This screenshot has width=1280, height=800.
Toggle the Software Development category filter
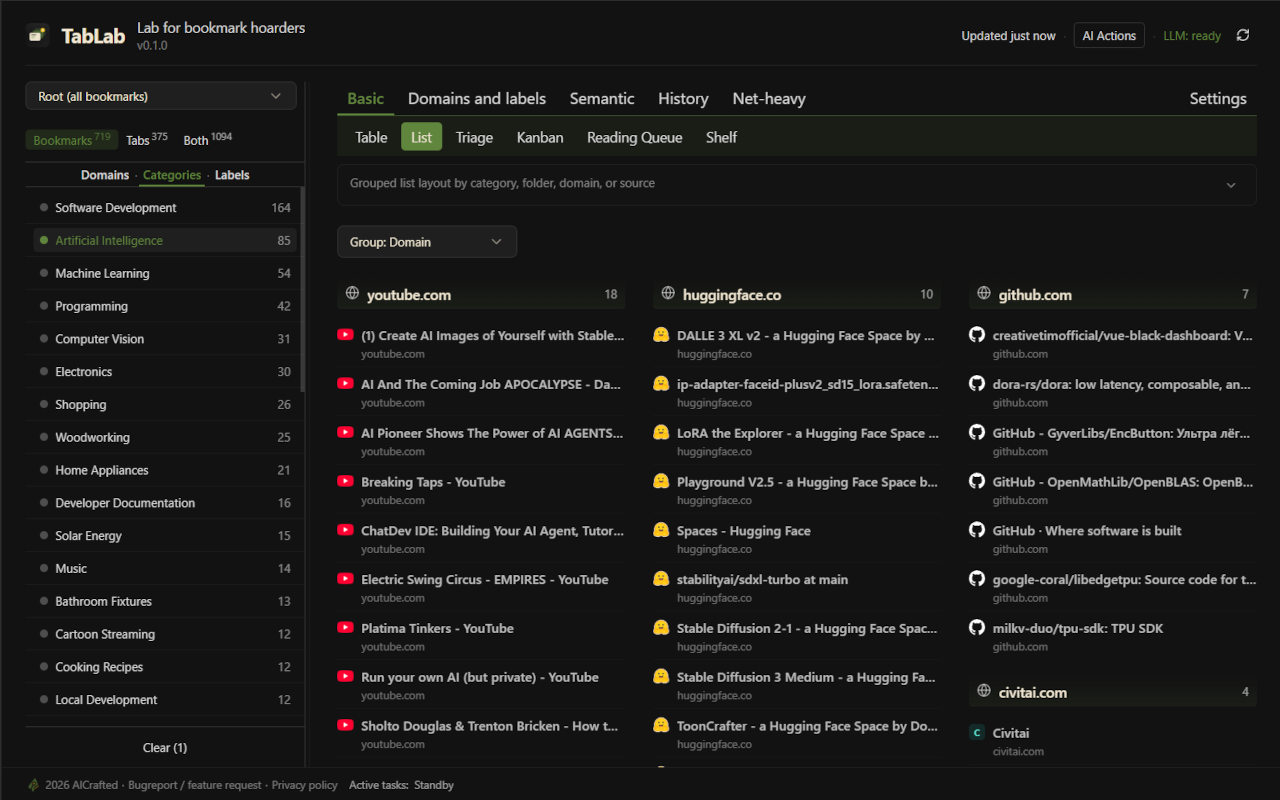point(165,207)
